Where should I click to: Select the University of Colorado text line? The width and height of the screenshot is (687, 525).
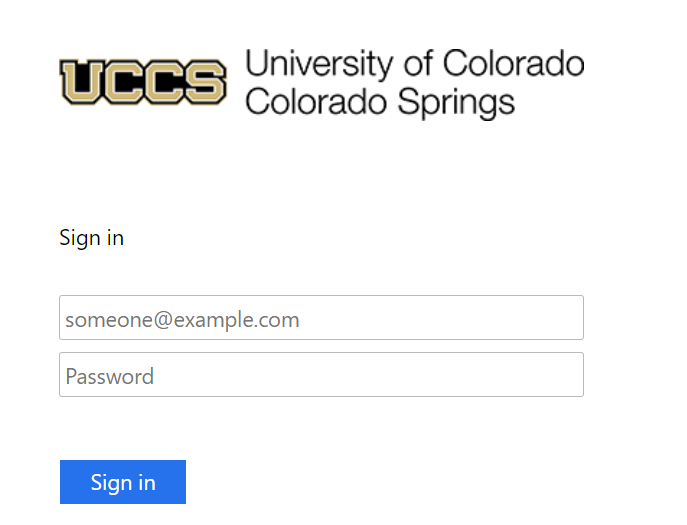coord(414,64)
